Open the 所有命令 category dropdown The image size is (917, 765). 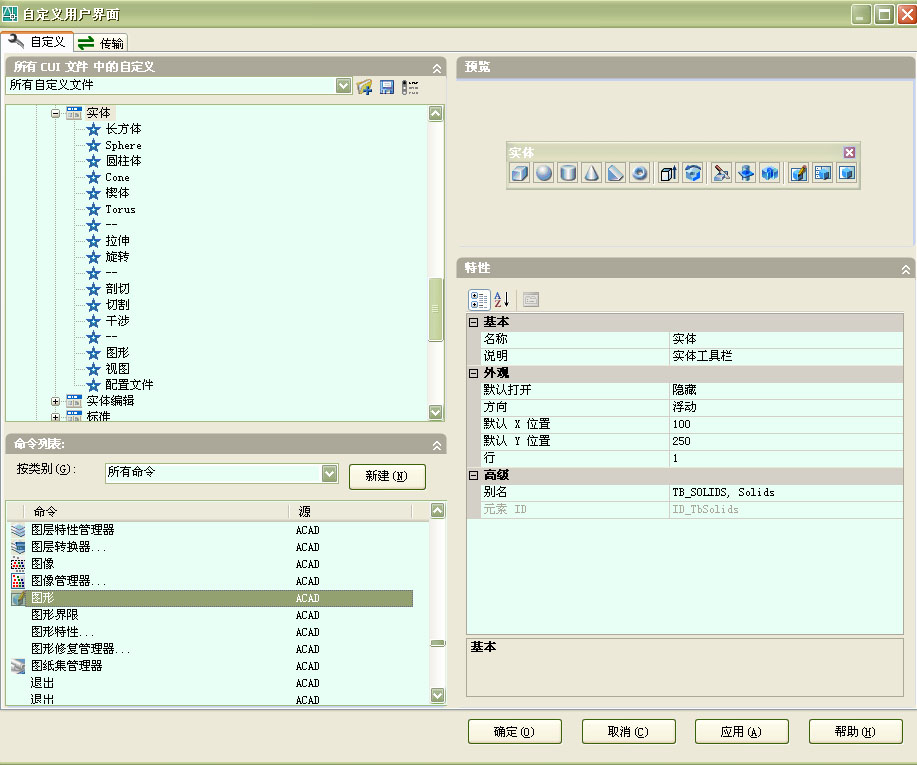pos(330,473)
